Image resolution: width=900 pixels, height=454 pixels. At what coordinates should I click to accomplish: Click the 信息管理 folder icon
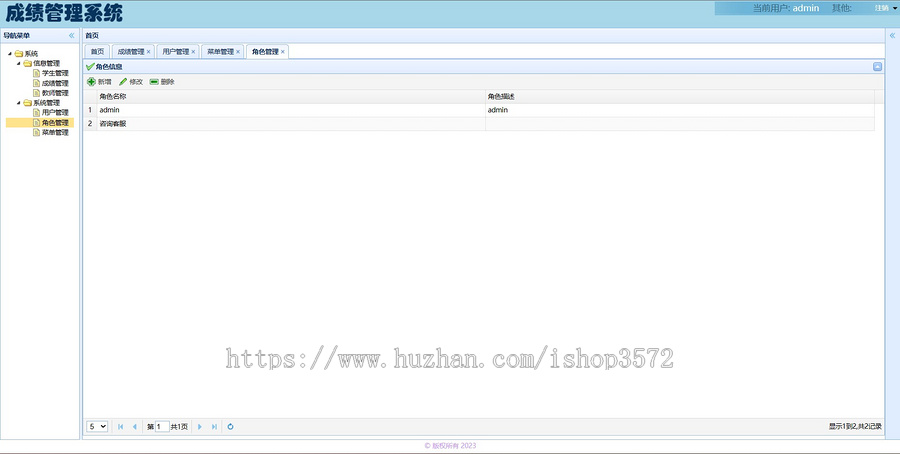click(28, 63)
